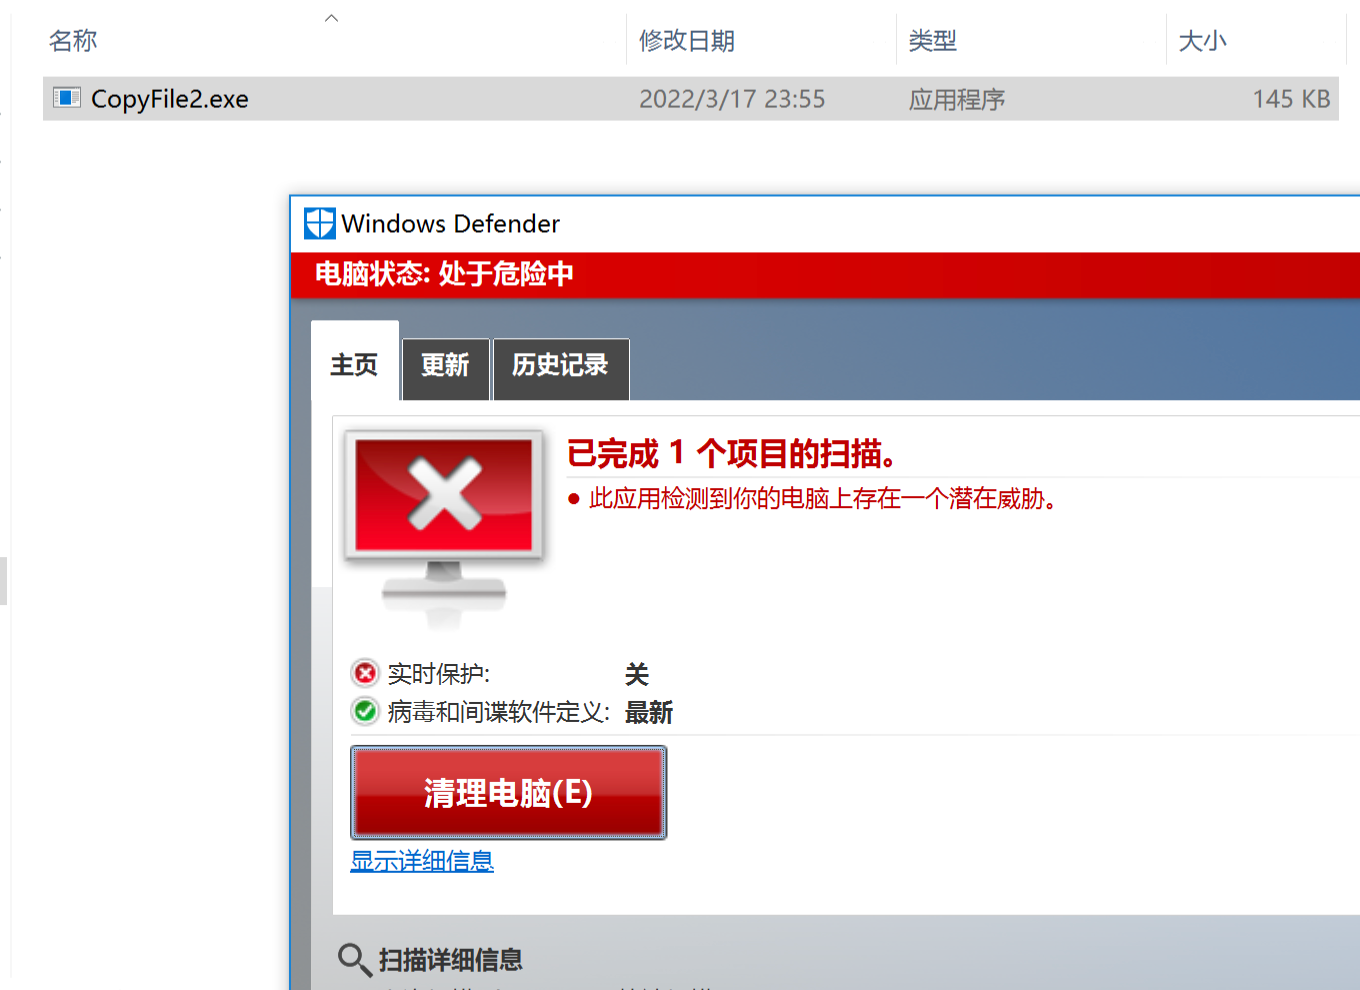Click the message 此应用检测到你的电脑上存在一个潜在威胁
This screenshot has height=990, width=1360.
[x=823, y=498]
